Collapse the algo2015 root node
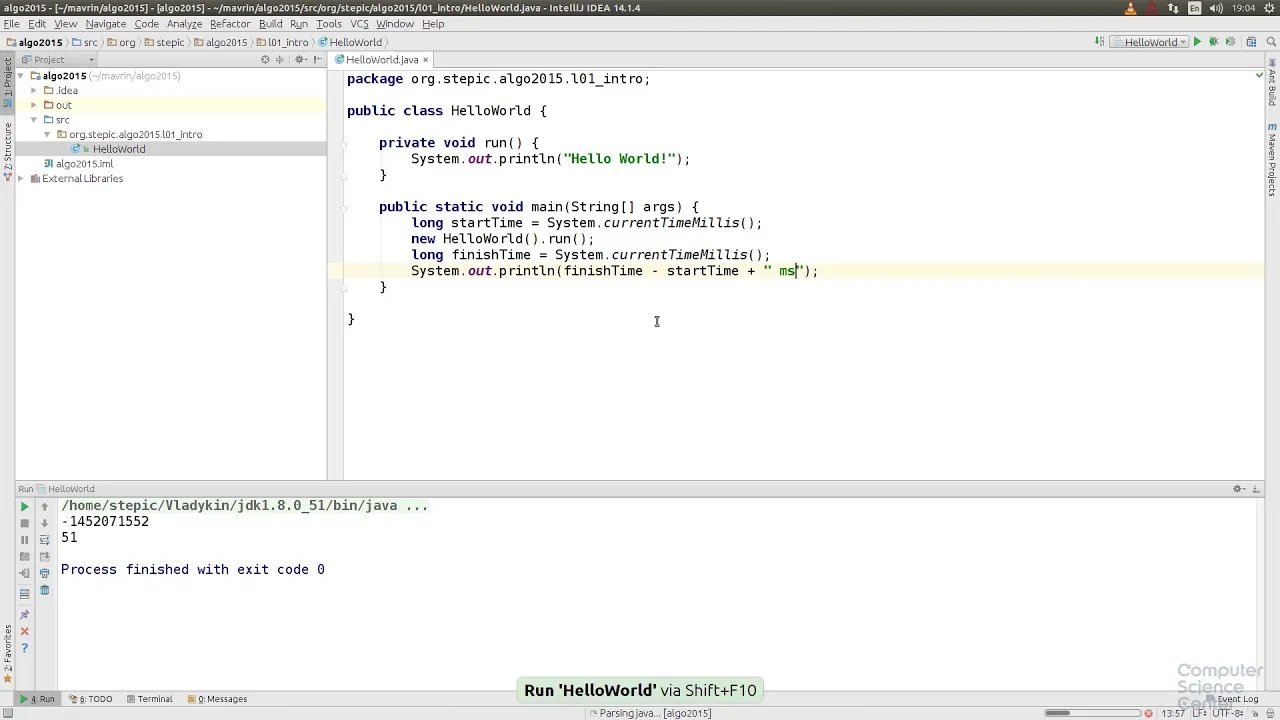Screen dimensions: 1280x720 (x=21, y=76)
